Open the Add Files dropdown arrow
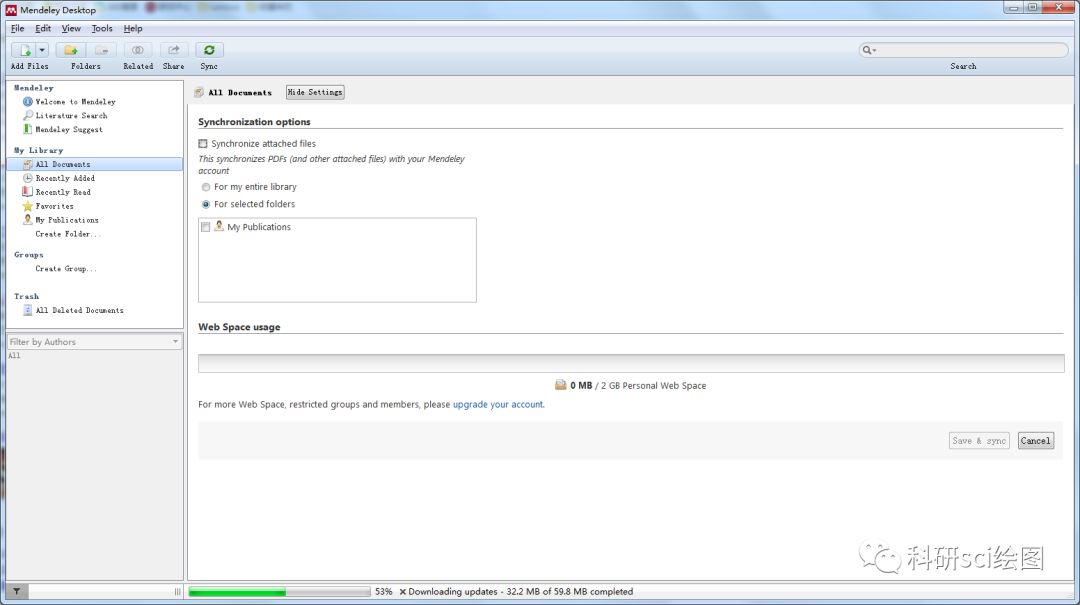 point(42,50)
